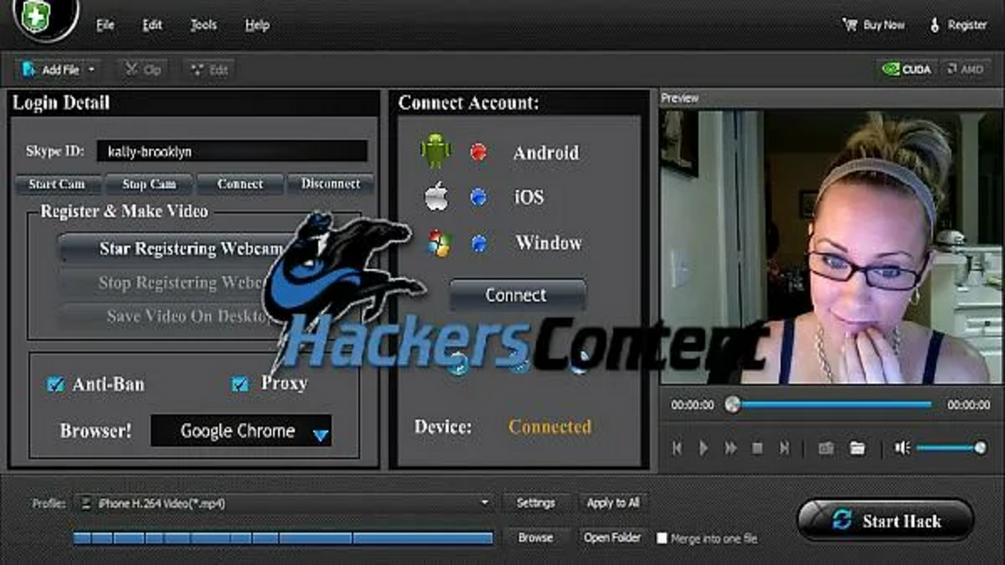Select the Android radio button

478,152
